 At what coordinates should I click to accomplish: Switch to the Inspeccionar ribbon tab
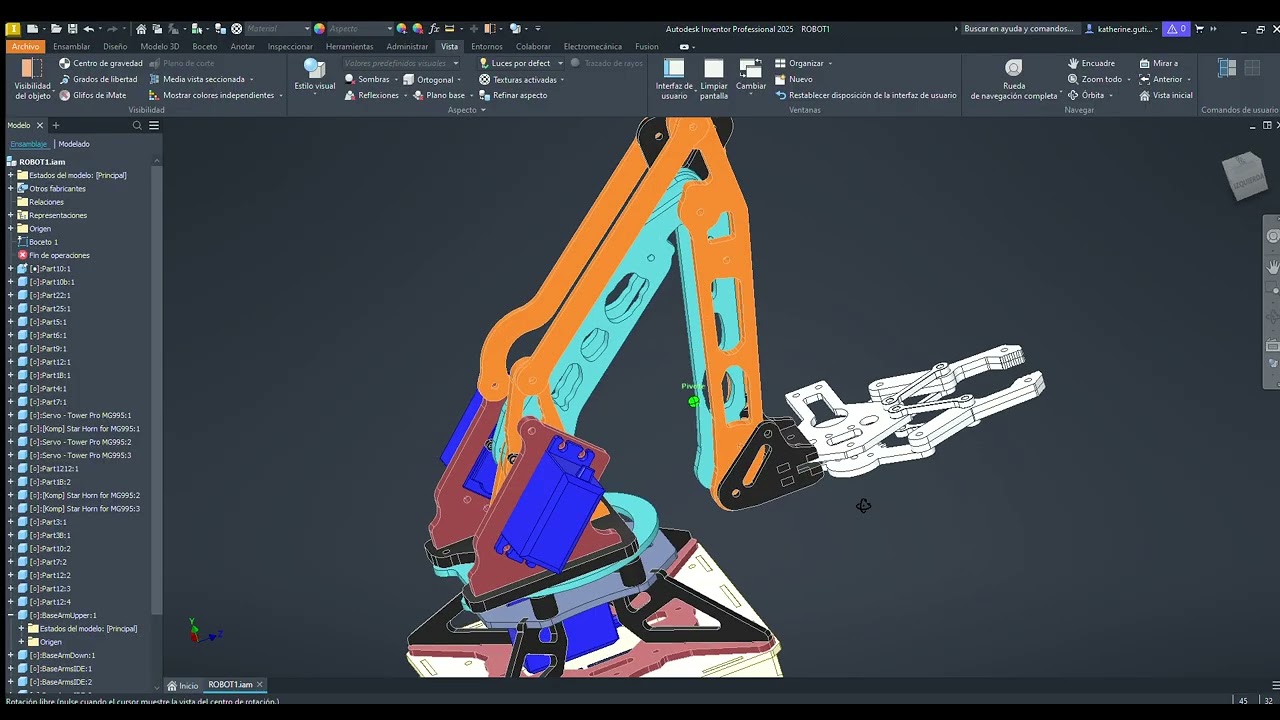coord(290,46)
